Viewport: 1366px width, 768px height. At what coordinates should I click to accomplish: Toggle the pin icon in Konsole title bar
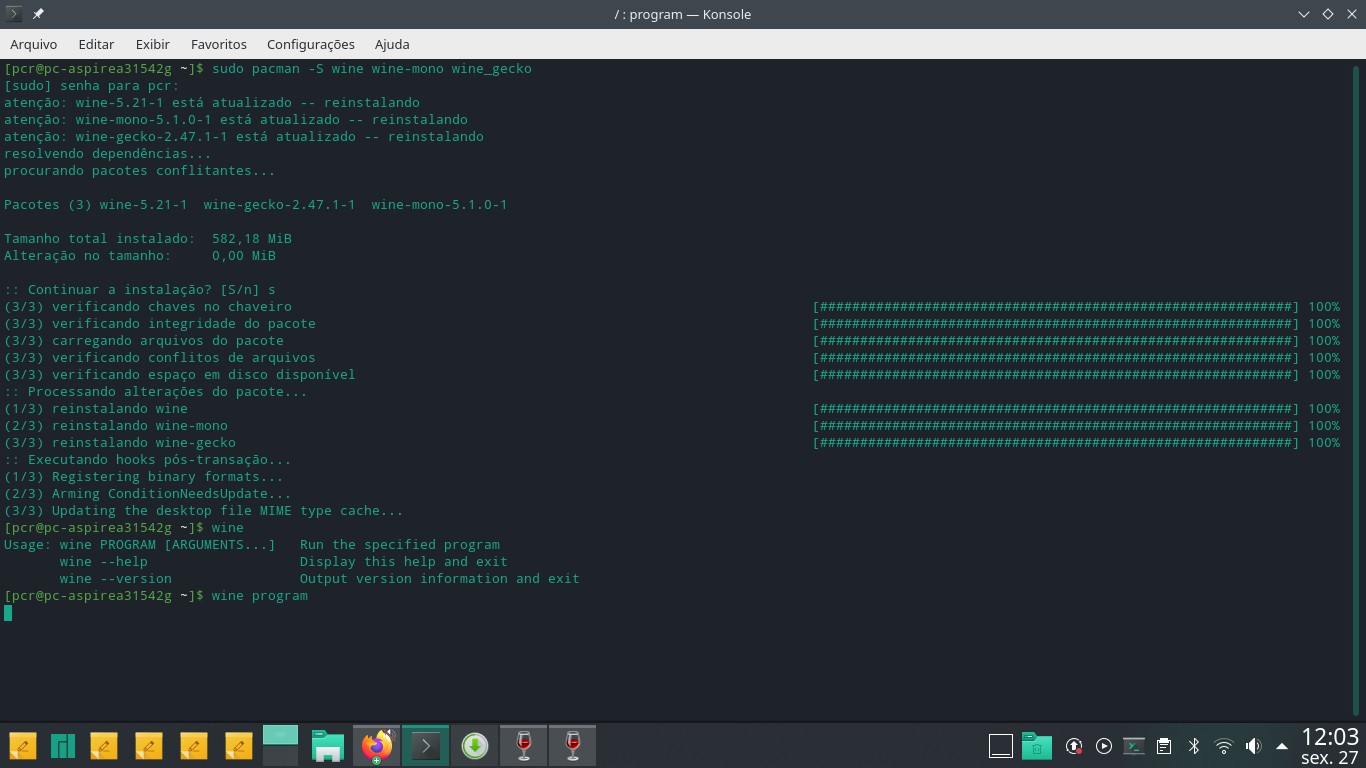pyautogui.click(x=38, y=14)
